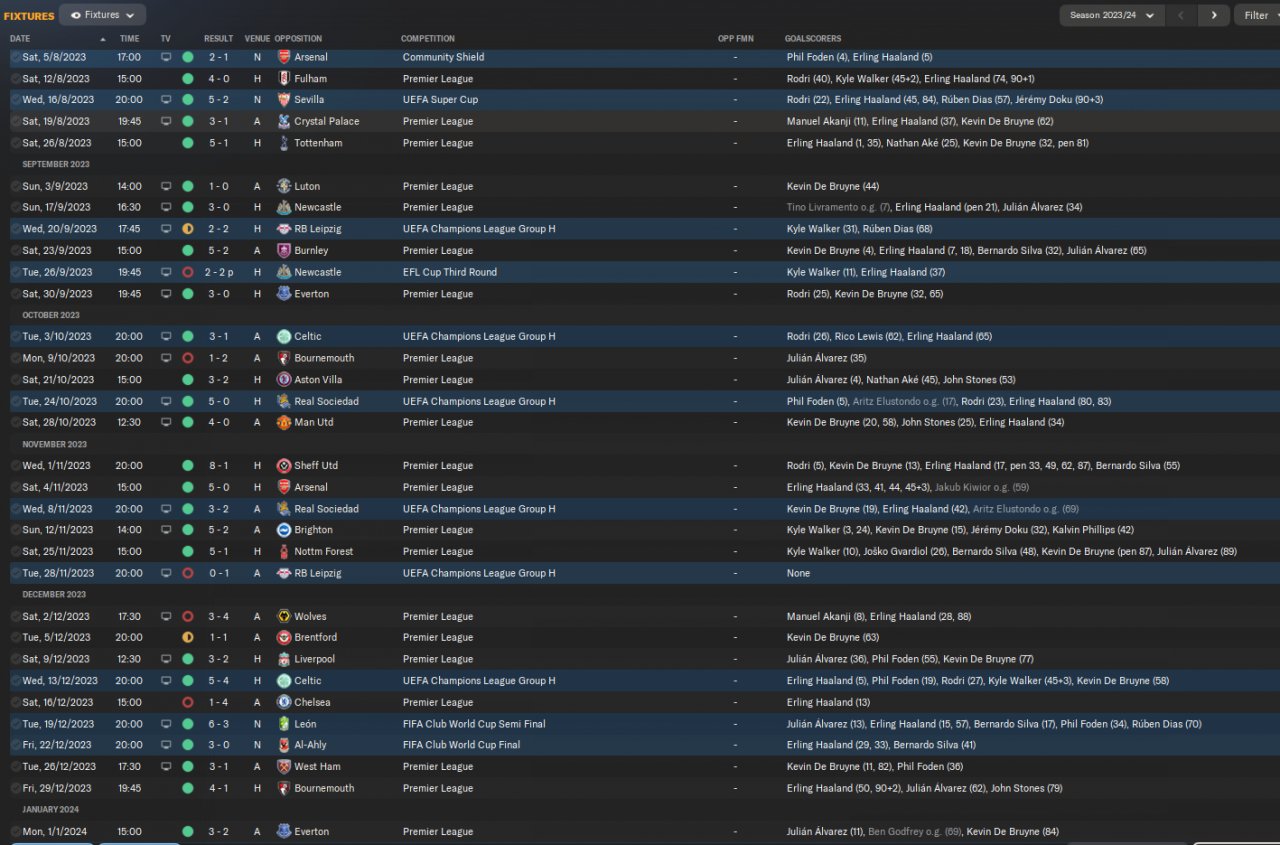The image size is (1280, 845).
Task: Sort by the VENUE column header
Action: [x=257, y=39]
